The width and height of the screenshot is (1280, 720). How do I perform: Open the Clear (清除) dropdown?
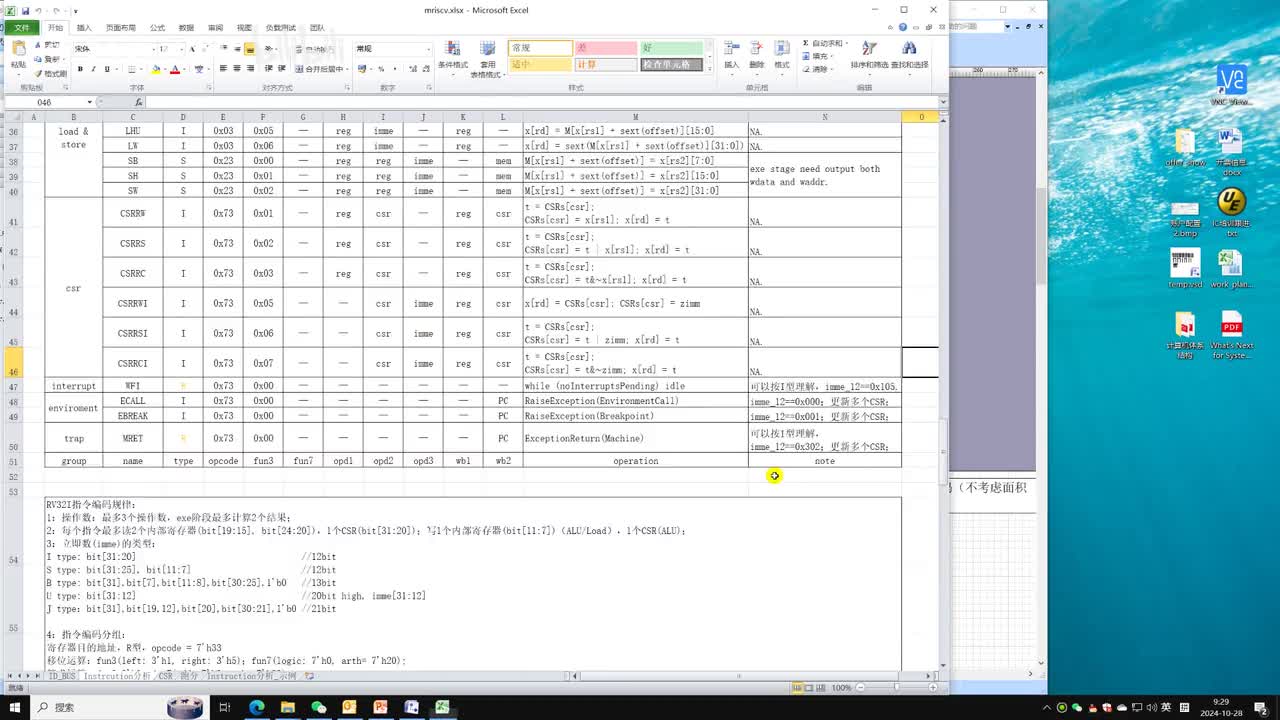(818, 69)
